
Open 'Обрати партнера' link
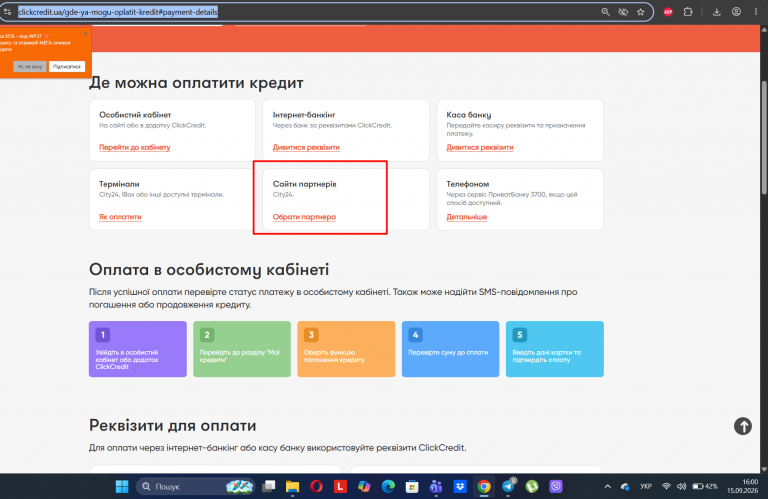point(304,217)
